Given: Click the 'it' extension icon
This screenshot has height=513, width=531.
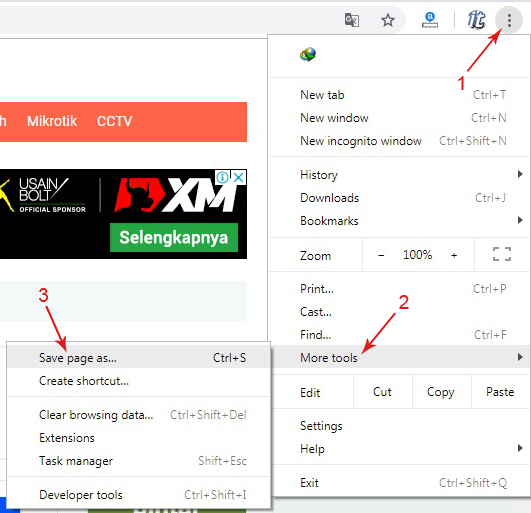Looking at the screenshot, I should click(476, 20).
